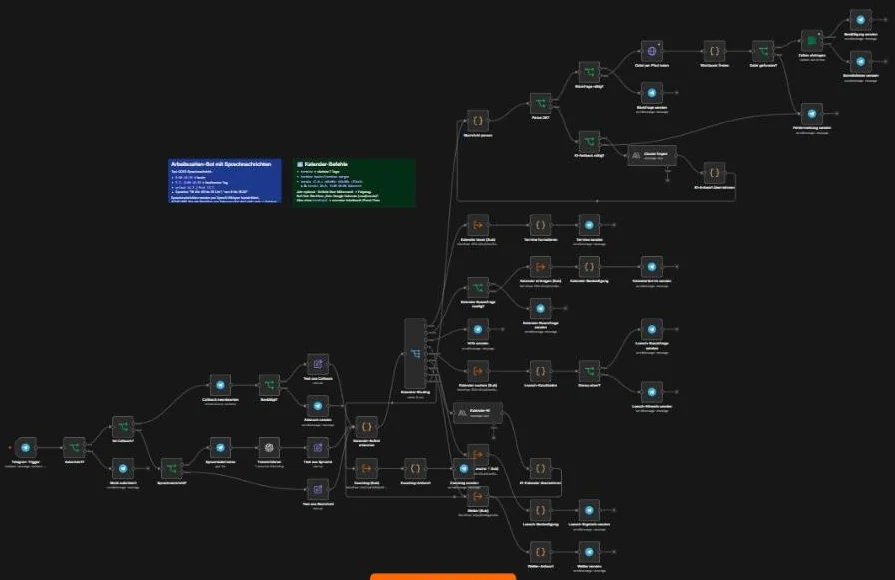Open the Kalender-KI AI node
The width and height of the screenshot is (895, 580).
pyautogui.click(x=478, y=412)
